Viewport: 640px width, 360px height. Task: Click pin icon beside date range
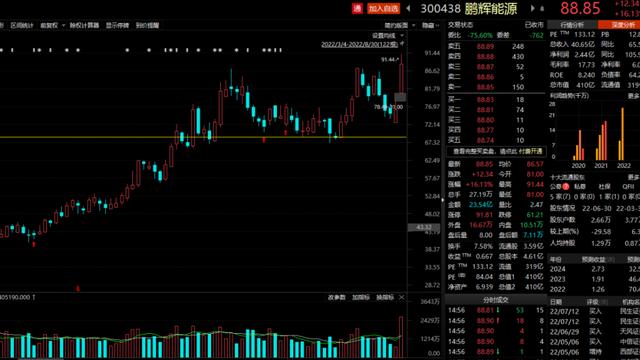(x=402, y=44)
